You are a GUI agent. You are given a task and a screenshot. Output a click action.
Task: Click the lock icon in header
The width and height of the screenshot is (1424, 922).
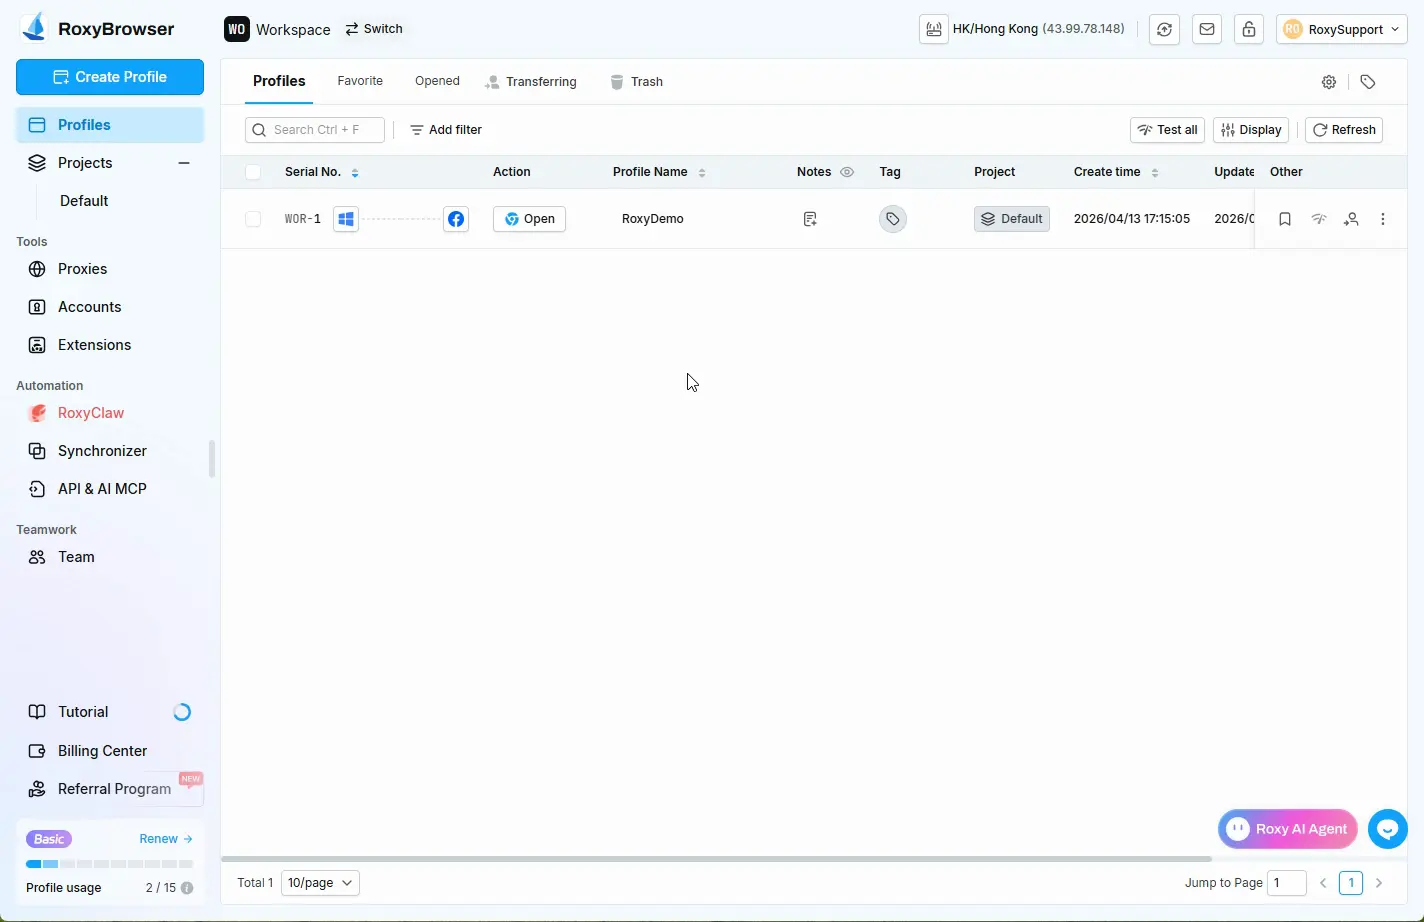[1249, 29]
